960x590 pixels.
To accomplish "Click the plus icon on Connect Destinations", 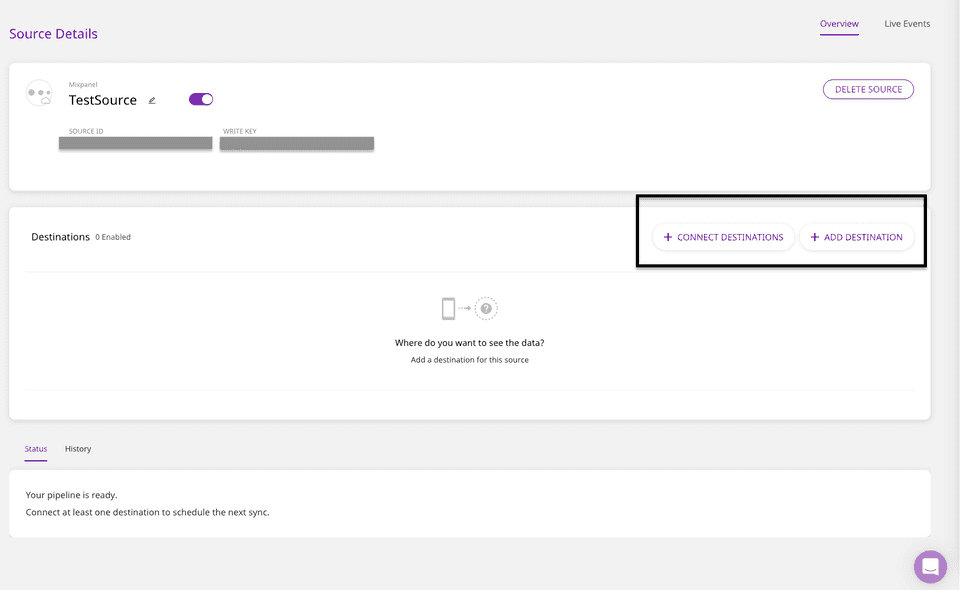I will click(667, 237).
